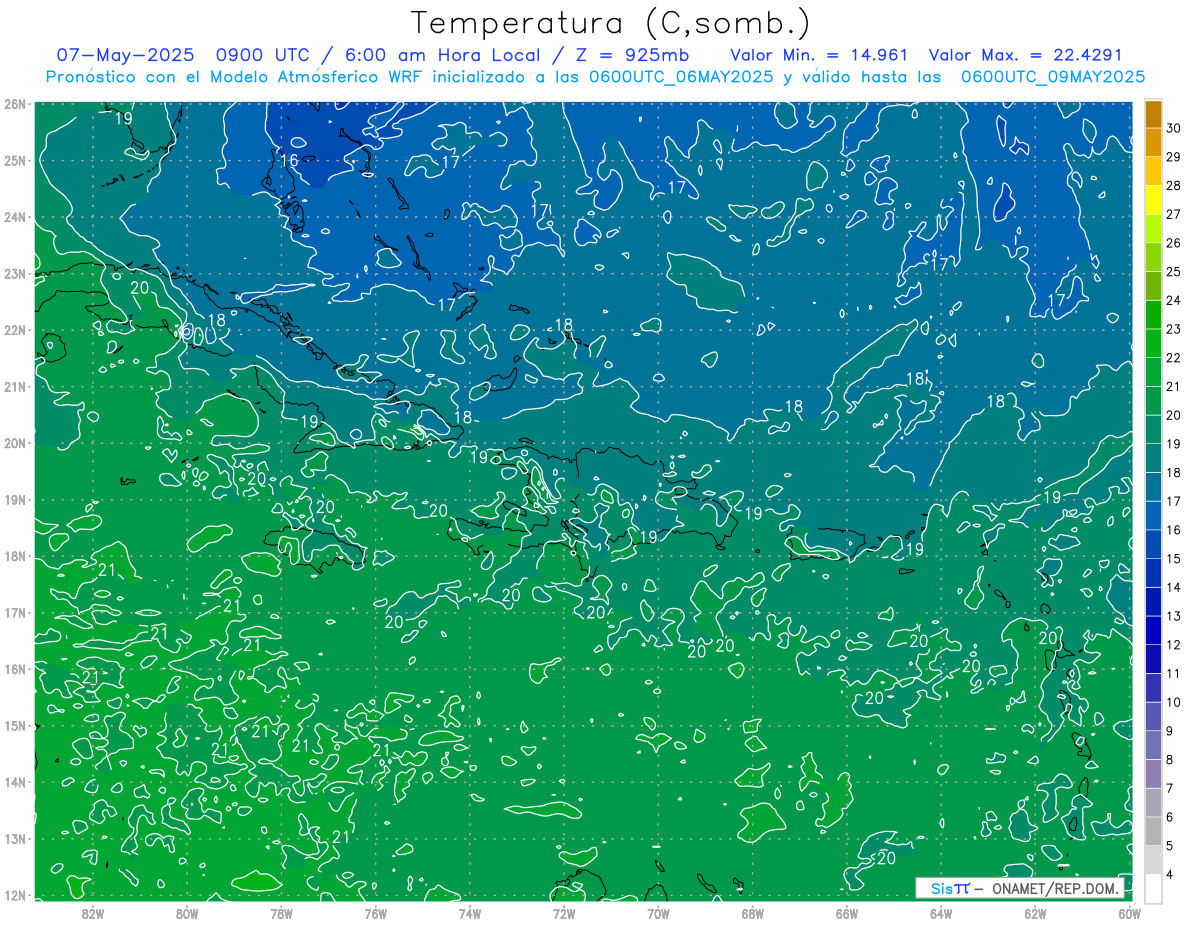Click the "20N" latitude axis label
The height and width of the screenshot is (927, 1200).
[15, 443]
